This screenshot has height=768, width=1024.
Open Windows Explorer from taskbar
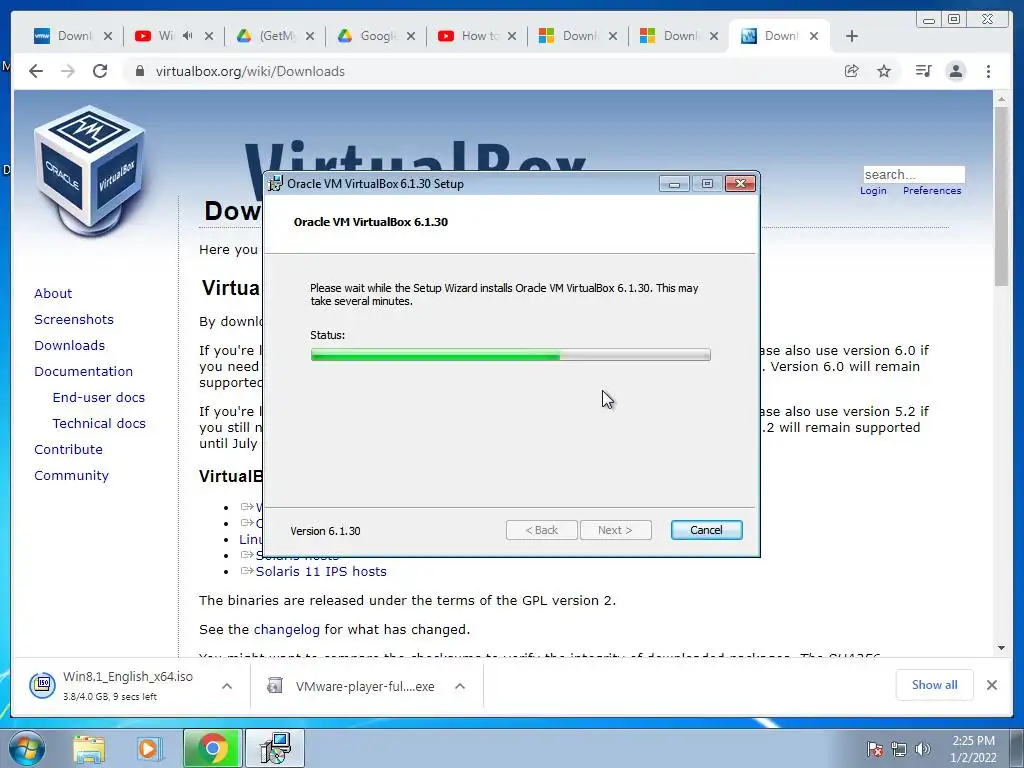pos(89,749)
